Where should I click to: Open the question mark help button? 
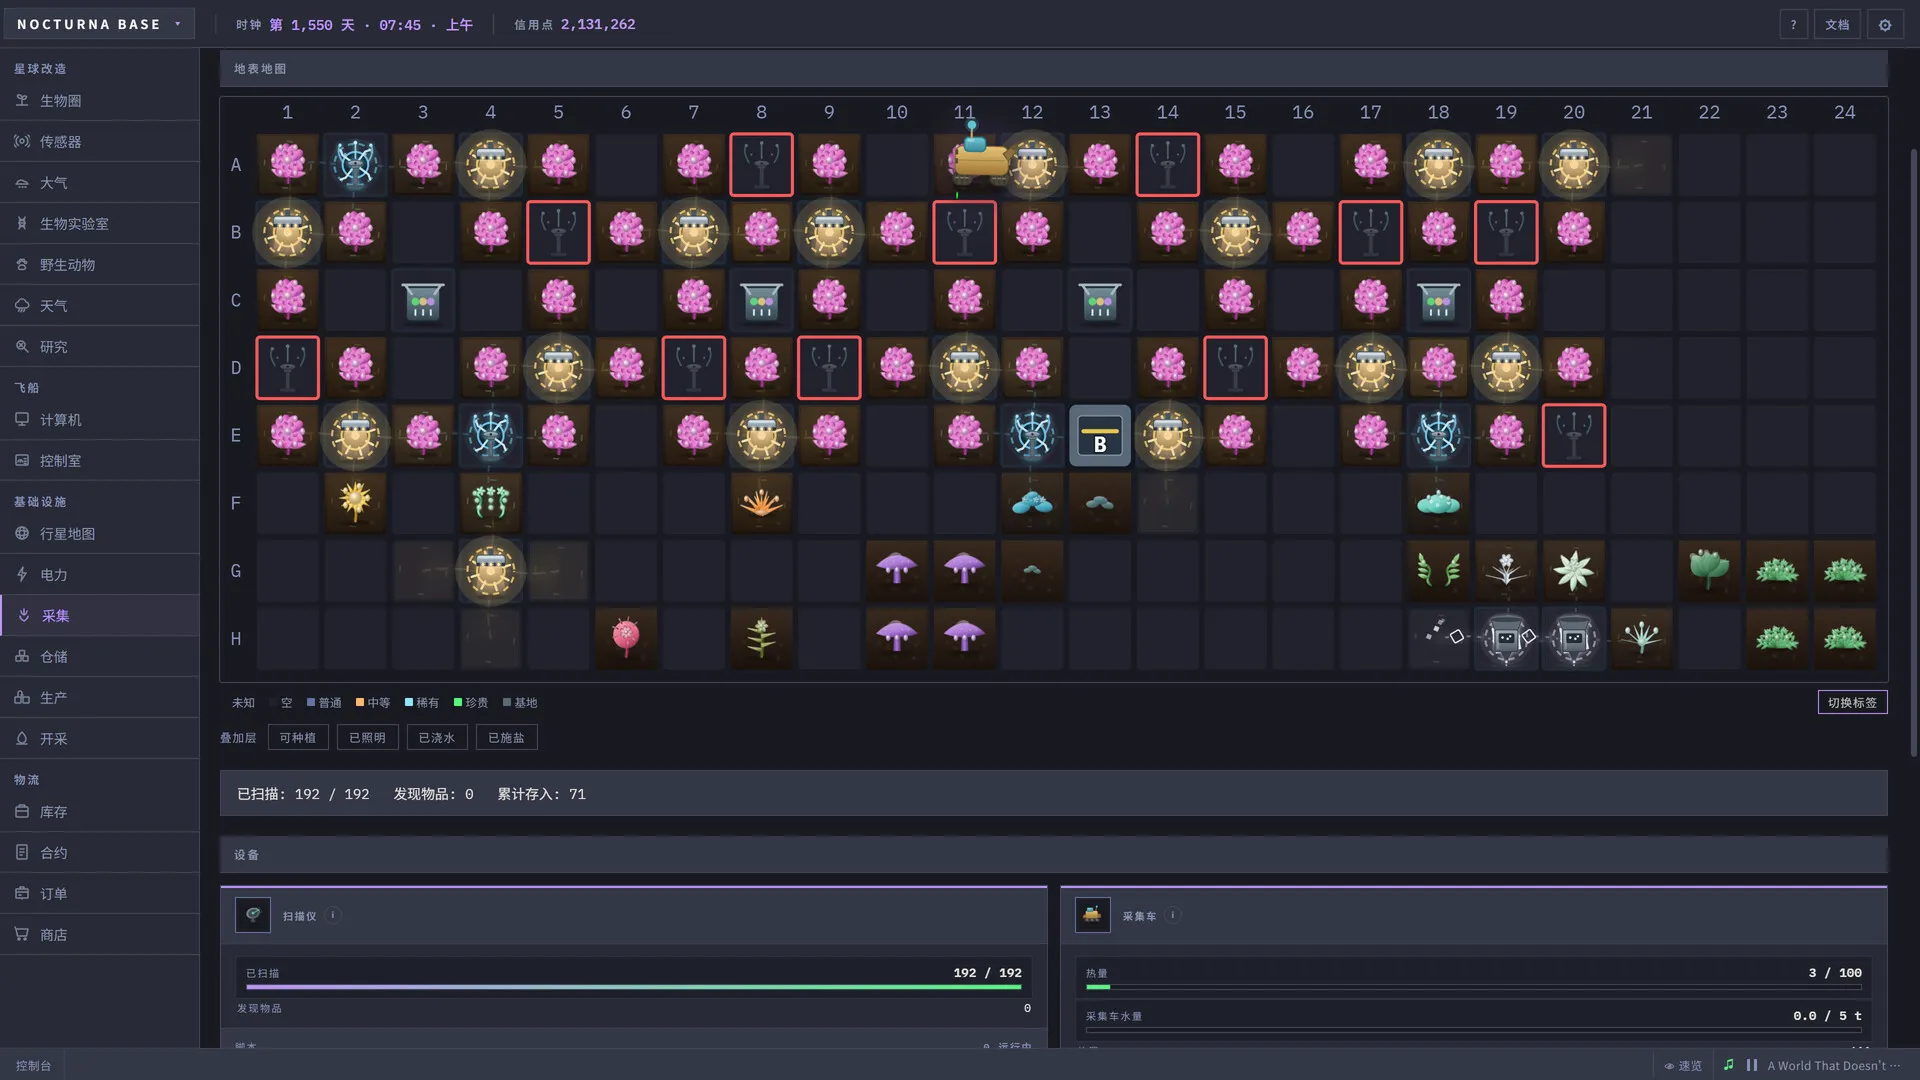pyautogui.click(x=1793, y=25)
